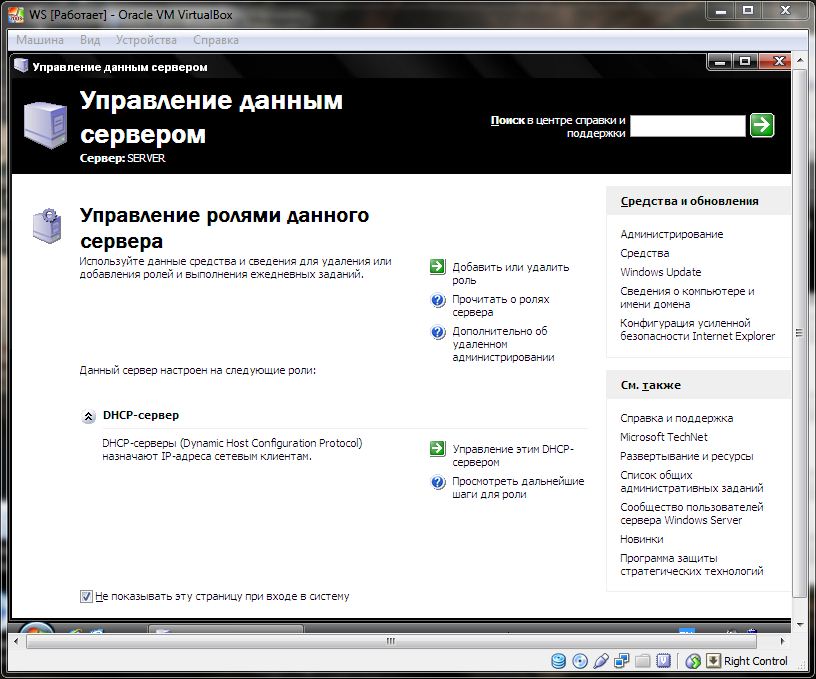Click Управление этим DHCP-сервером link

pos(513,455)
